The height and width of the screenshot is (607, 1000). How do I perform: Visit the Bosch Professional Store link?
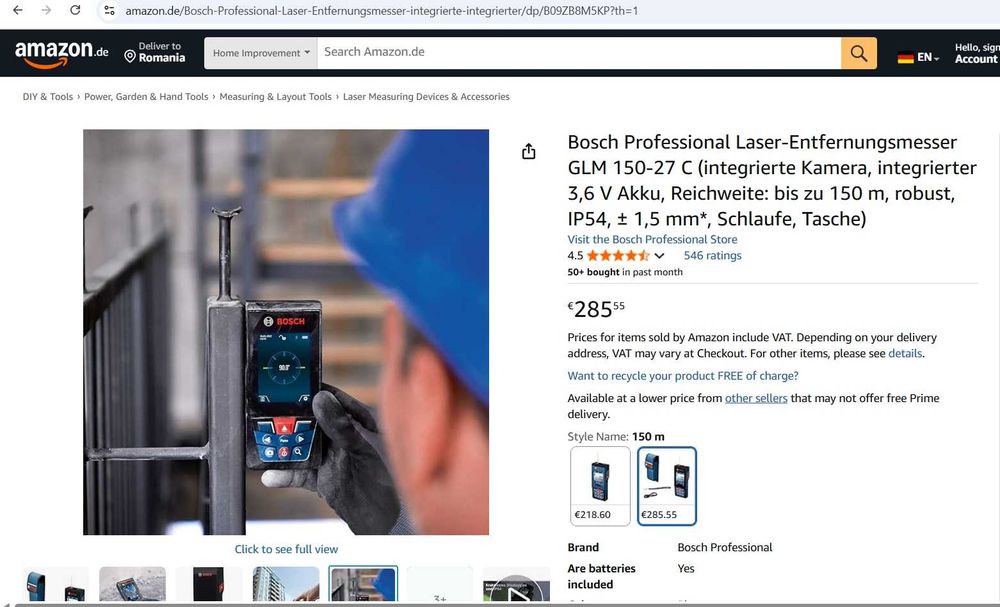(x=652, y=239)
